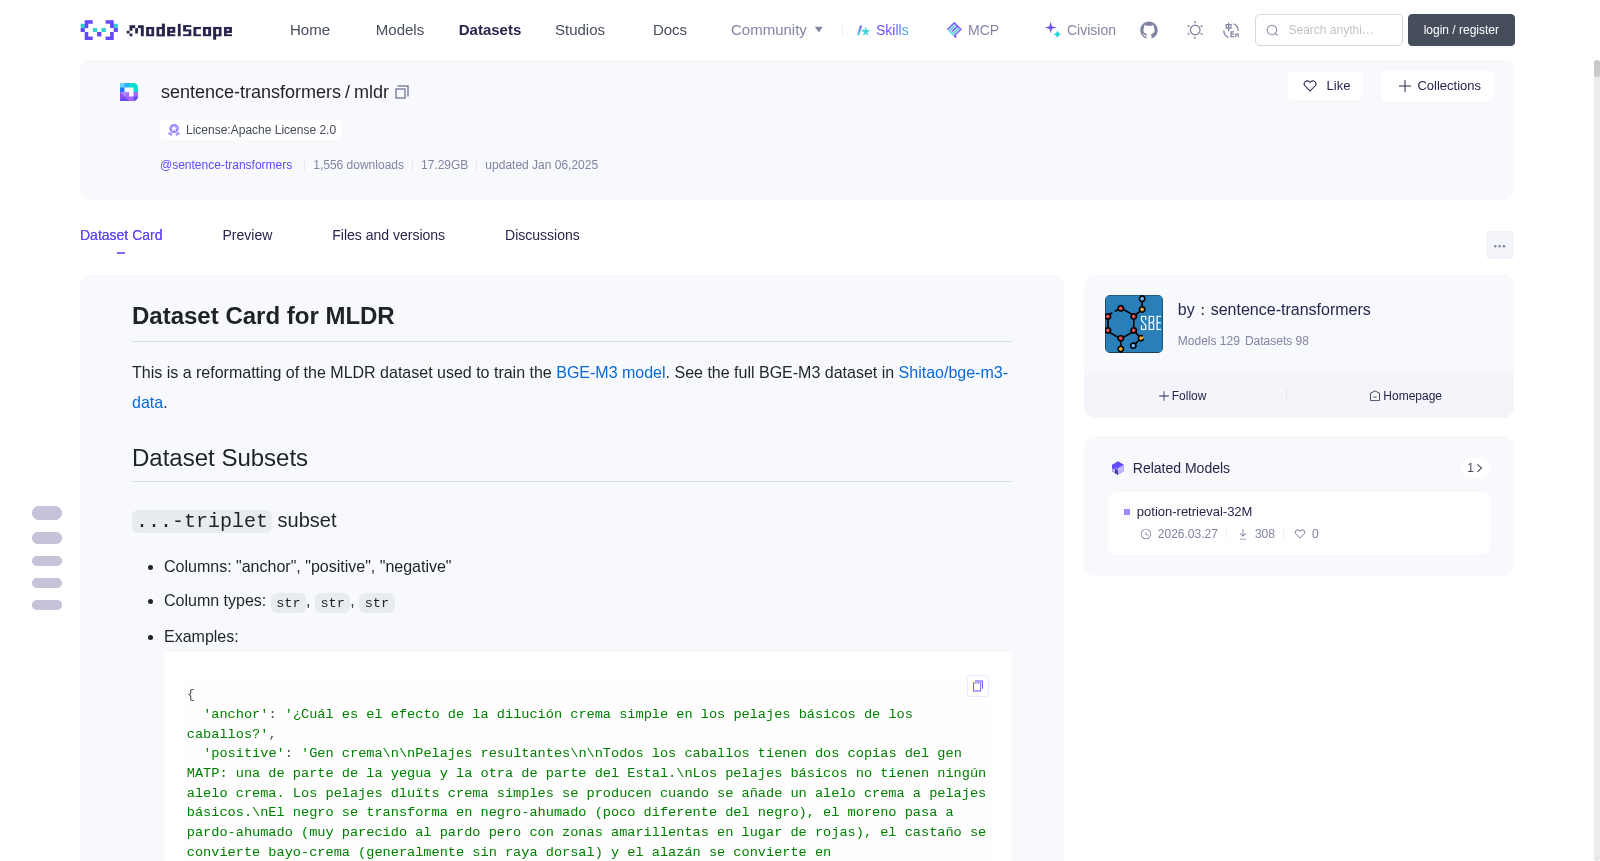Open the three-dot more options menu
The width and height of the screenshot is (1600, 861).
pos(1500,245)
